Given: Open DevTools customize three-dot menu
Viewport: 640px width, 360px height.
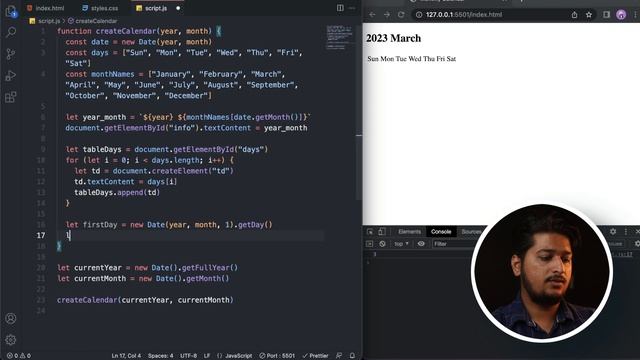Looking at the screenshot, I should (626, 231).
